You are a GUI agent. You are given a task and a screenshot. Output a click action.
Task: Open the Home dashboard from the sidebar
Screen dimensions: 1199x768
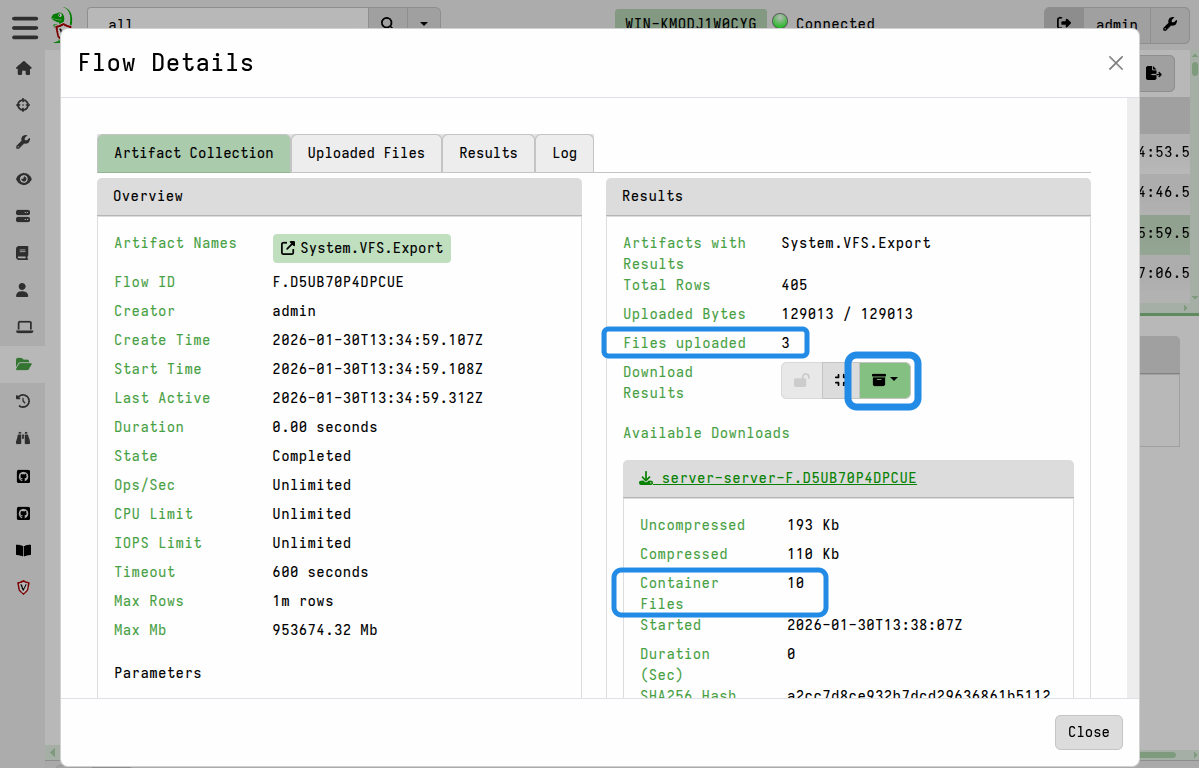(23, 68)
